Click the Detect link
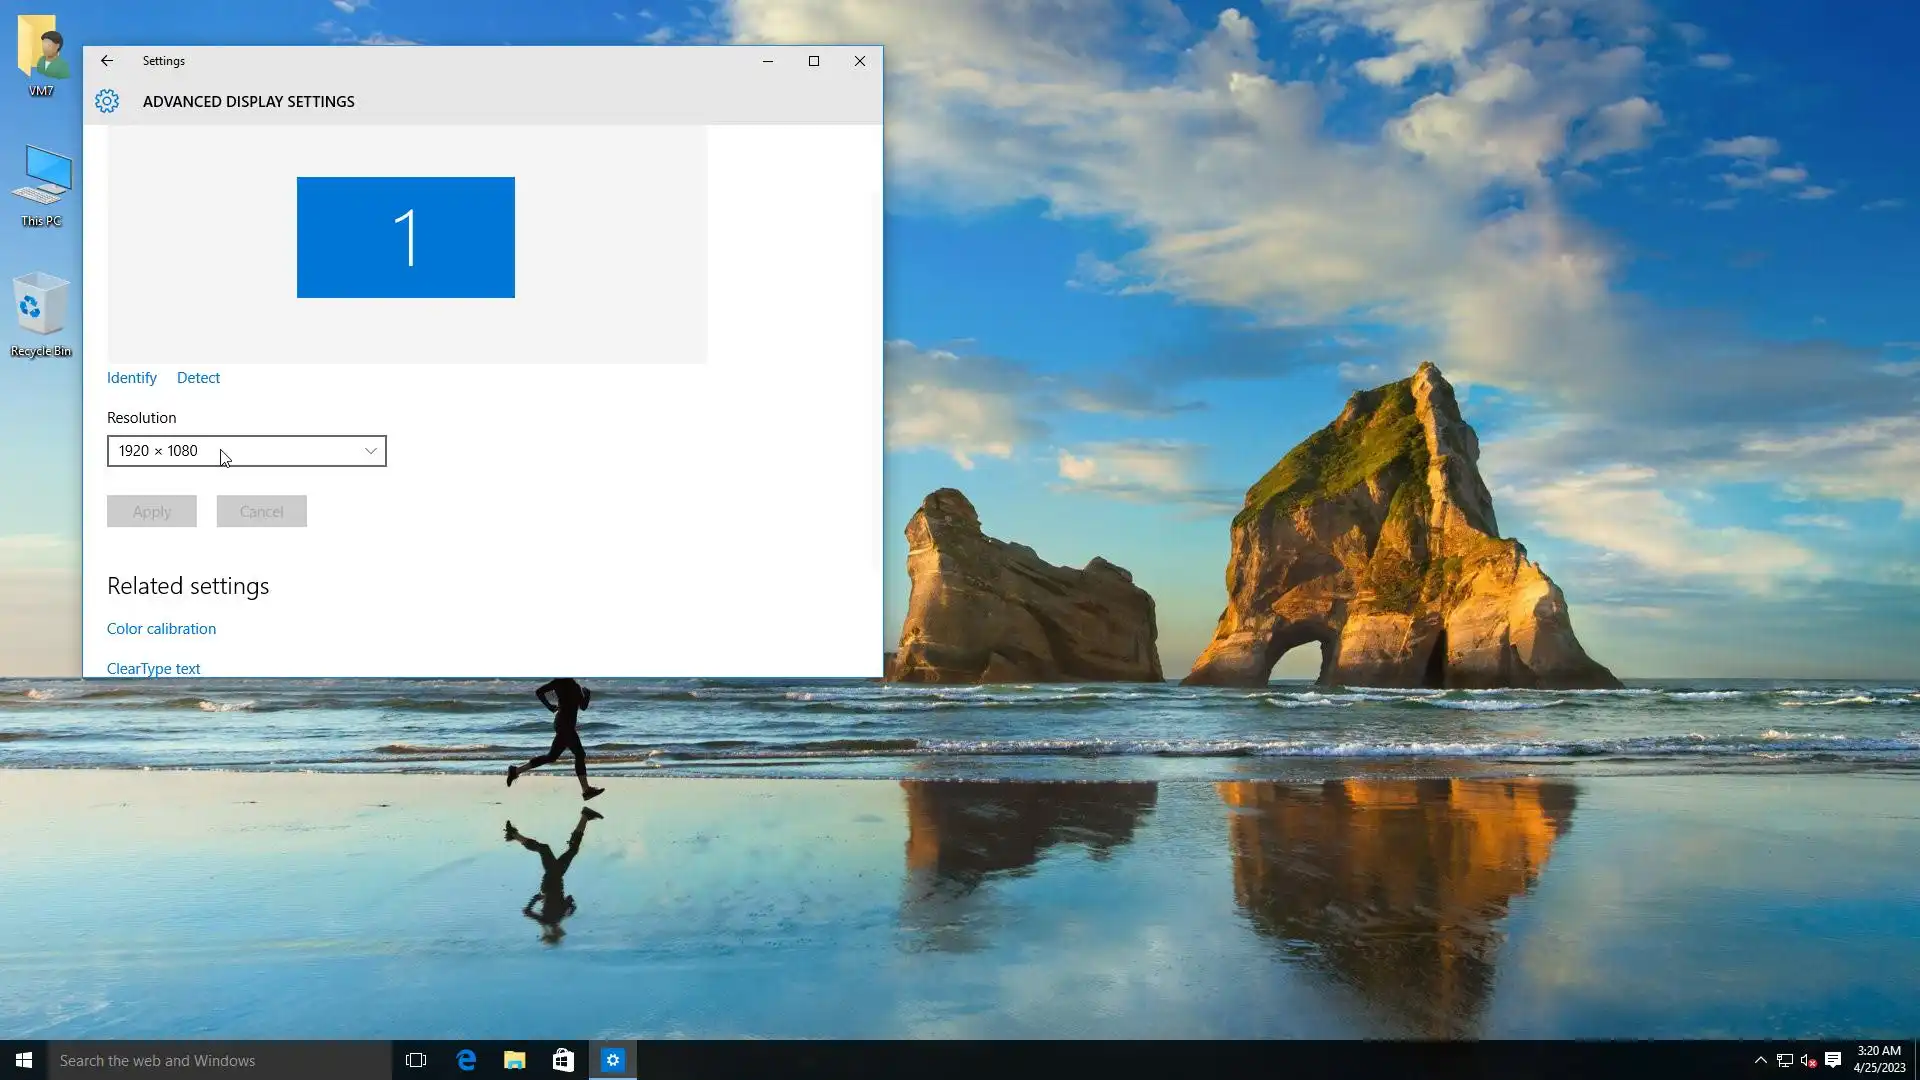Image resolution: width=1920 pixels, height=1080 pixels. click(x=198, y=378)
